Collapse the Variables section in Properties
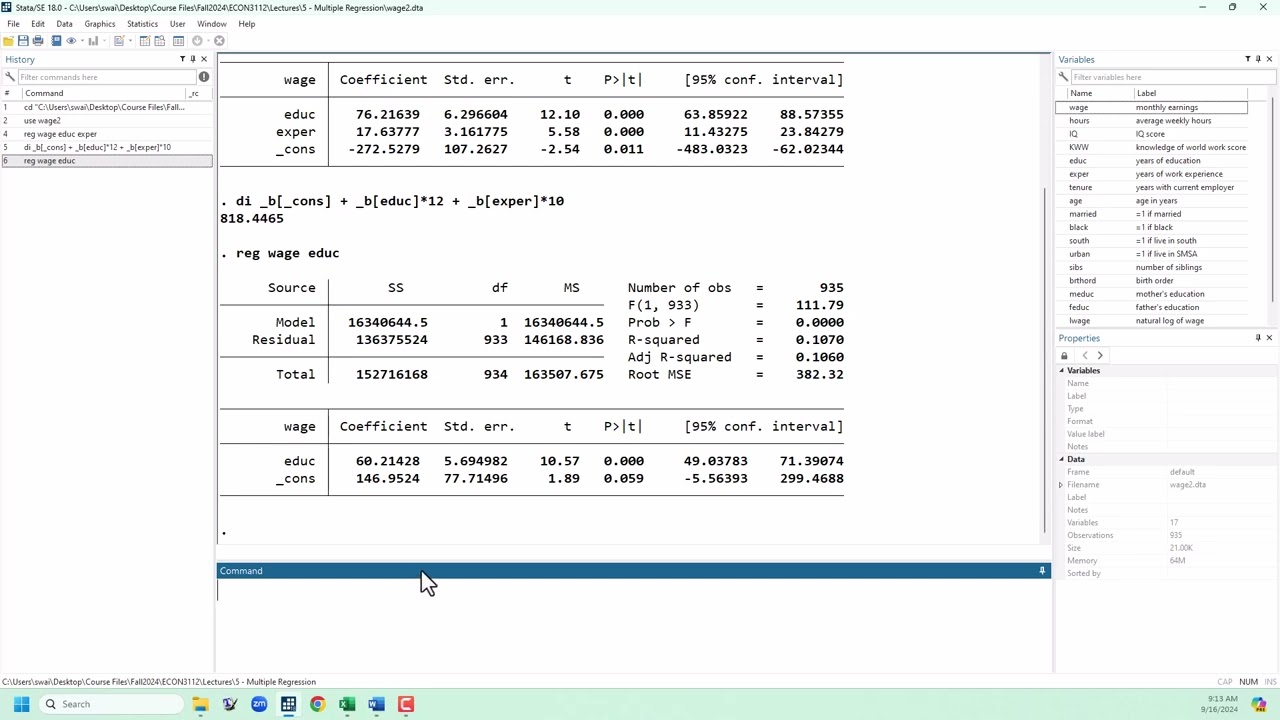The height and width of the screenshot is (720, 1280). 1062,371
